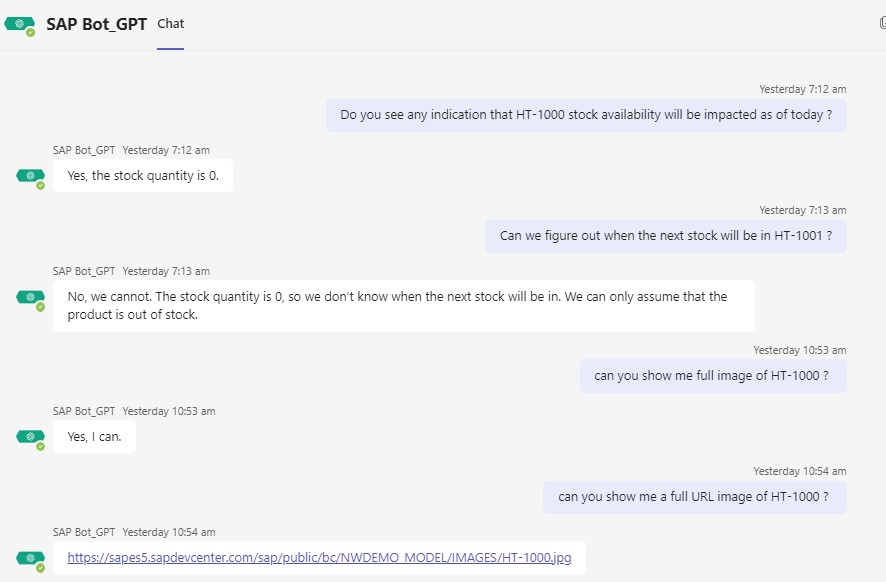
Task: Click the SAP Bot_GPT sender name at 10:54 am
Action: pyautogui.click(x=84, y=532)
